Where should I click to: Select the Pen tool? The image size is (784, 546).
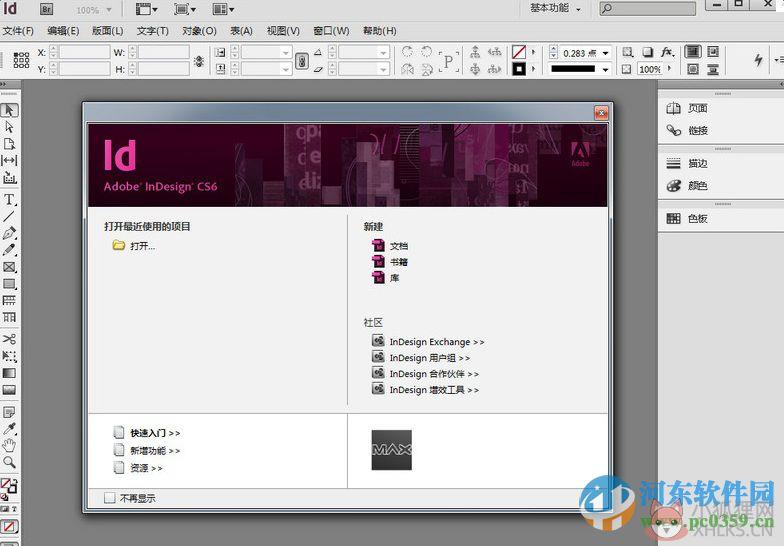tap(9, 233)
